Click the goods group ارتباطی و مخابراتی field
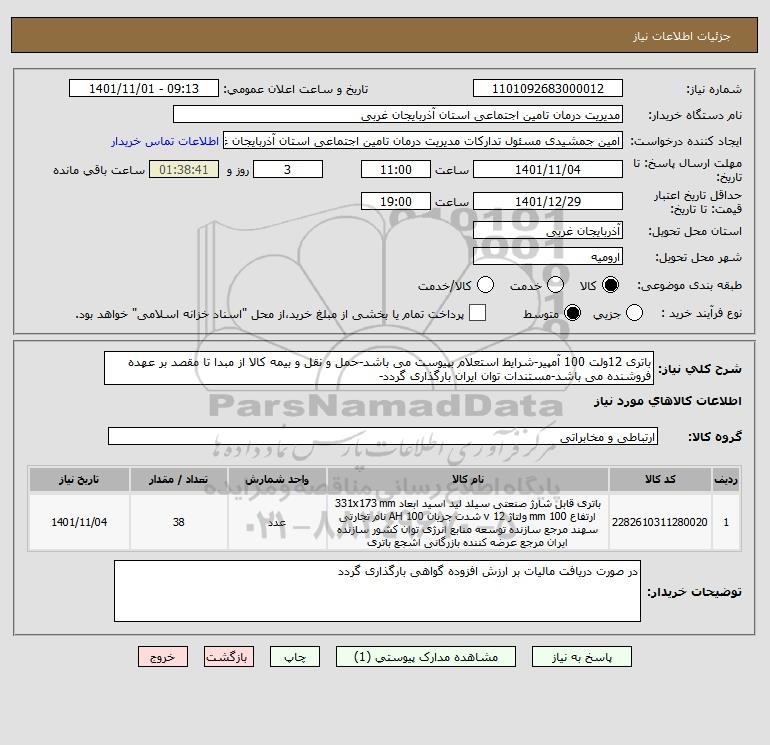The height and width of the screenshot is (745, 770). tap(383, 436)
